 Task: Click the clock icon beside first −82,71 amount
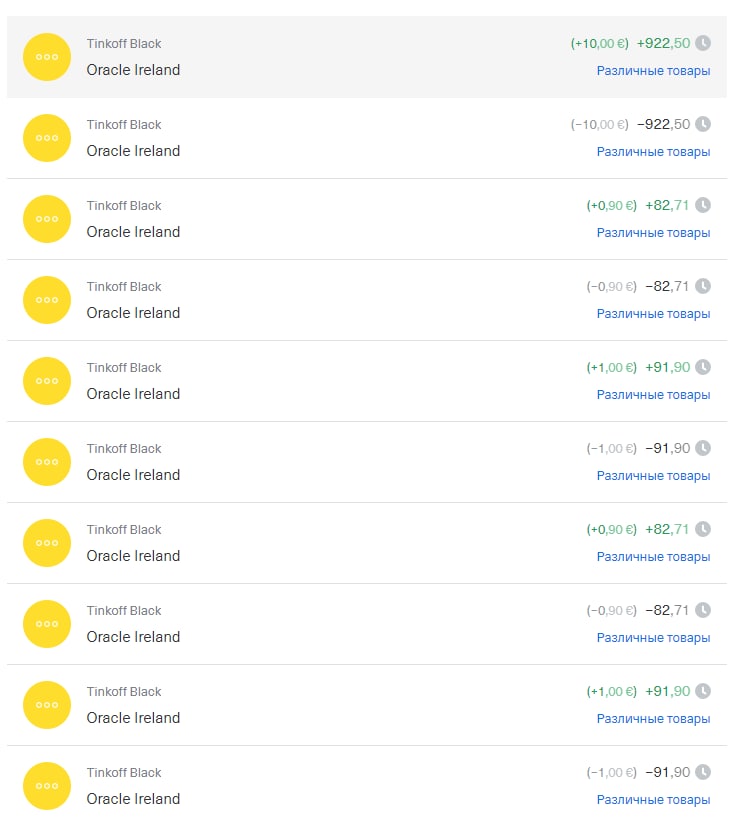[703, 286]
